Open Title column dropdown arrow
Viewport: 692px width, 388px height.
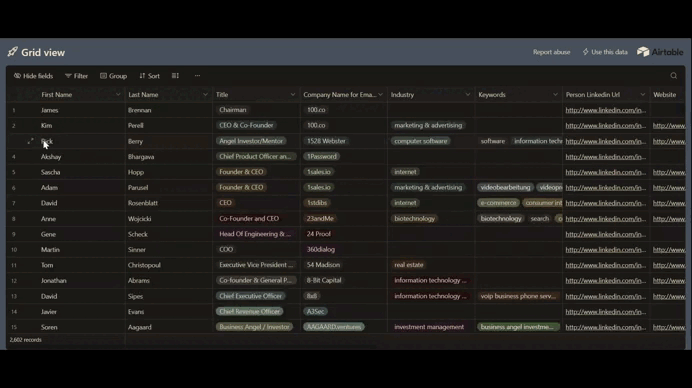(293, 94)
